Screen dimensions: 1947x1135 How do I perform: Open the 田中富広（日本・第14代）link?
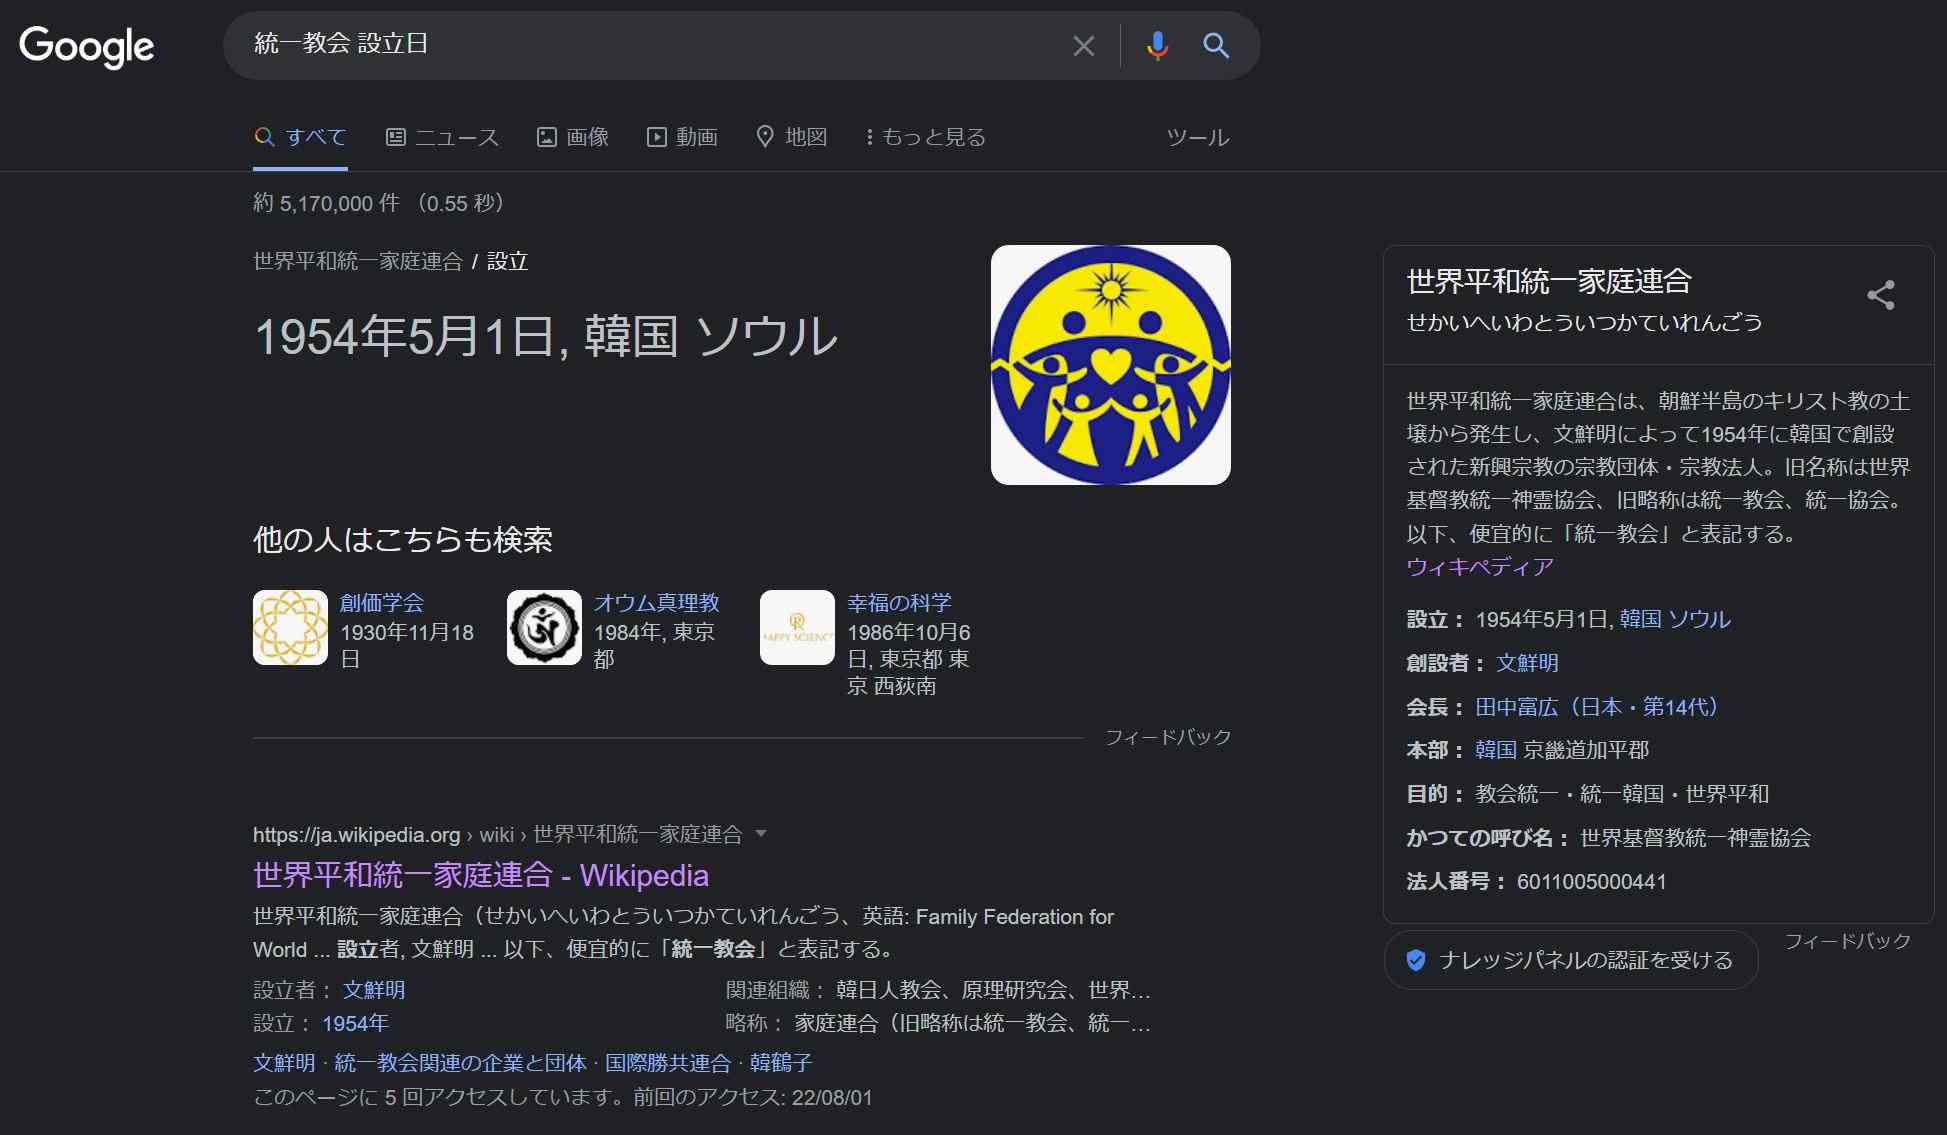[x=1602, y=707]
